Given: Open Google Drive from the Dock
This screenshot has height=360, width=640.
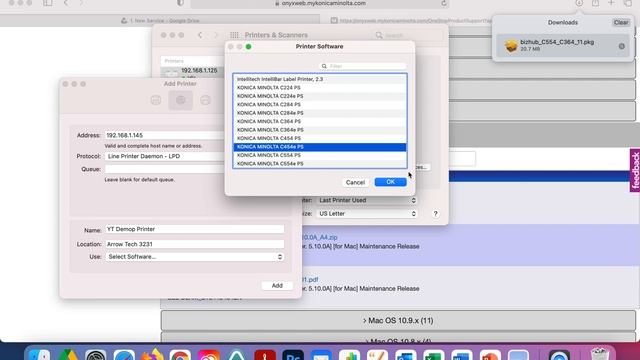Looking at the screenshot, I should [68, 355].
